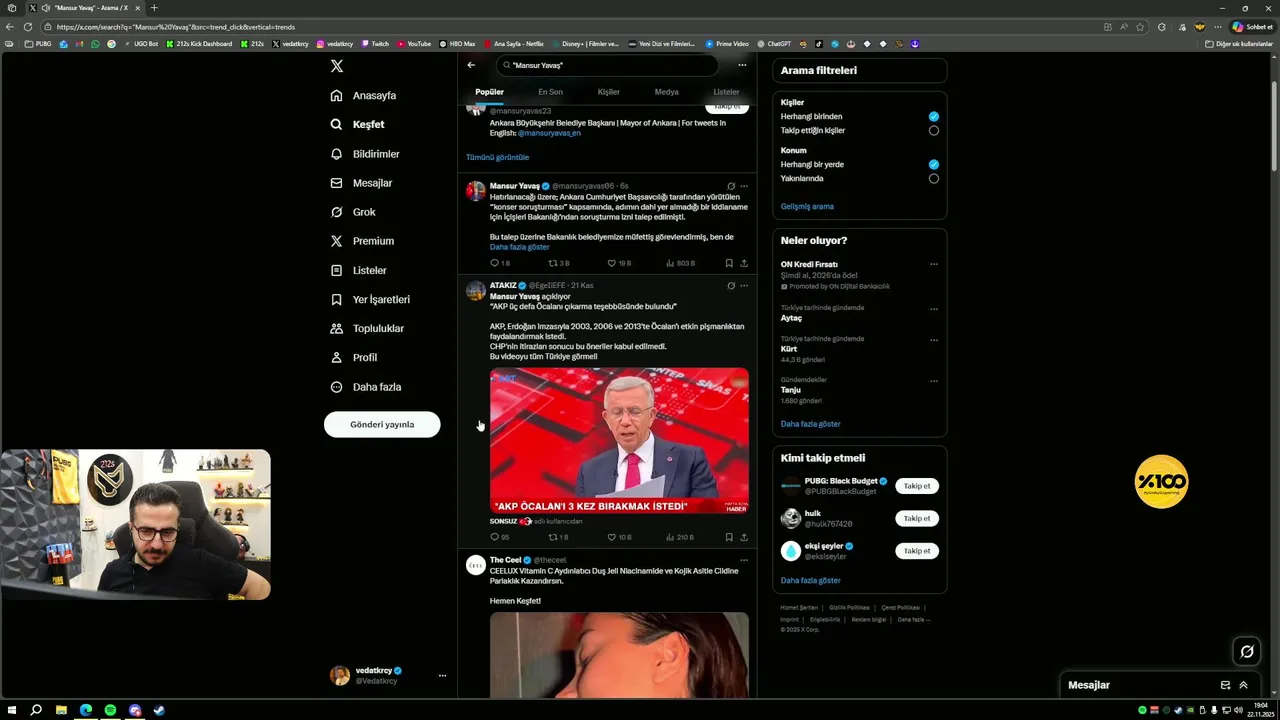Viewport: 1280px width, 720px height.
Task: Open YouTube bookmark in bookmarks bar
Action: pos(414,44)
